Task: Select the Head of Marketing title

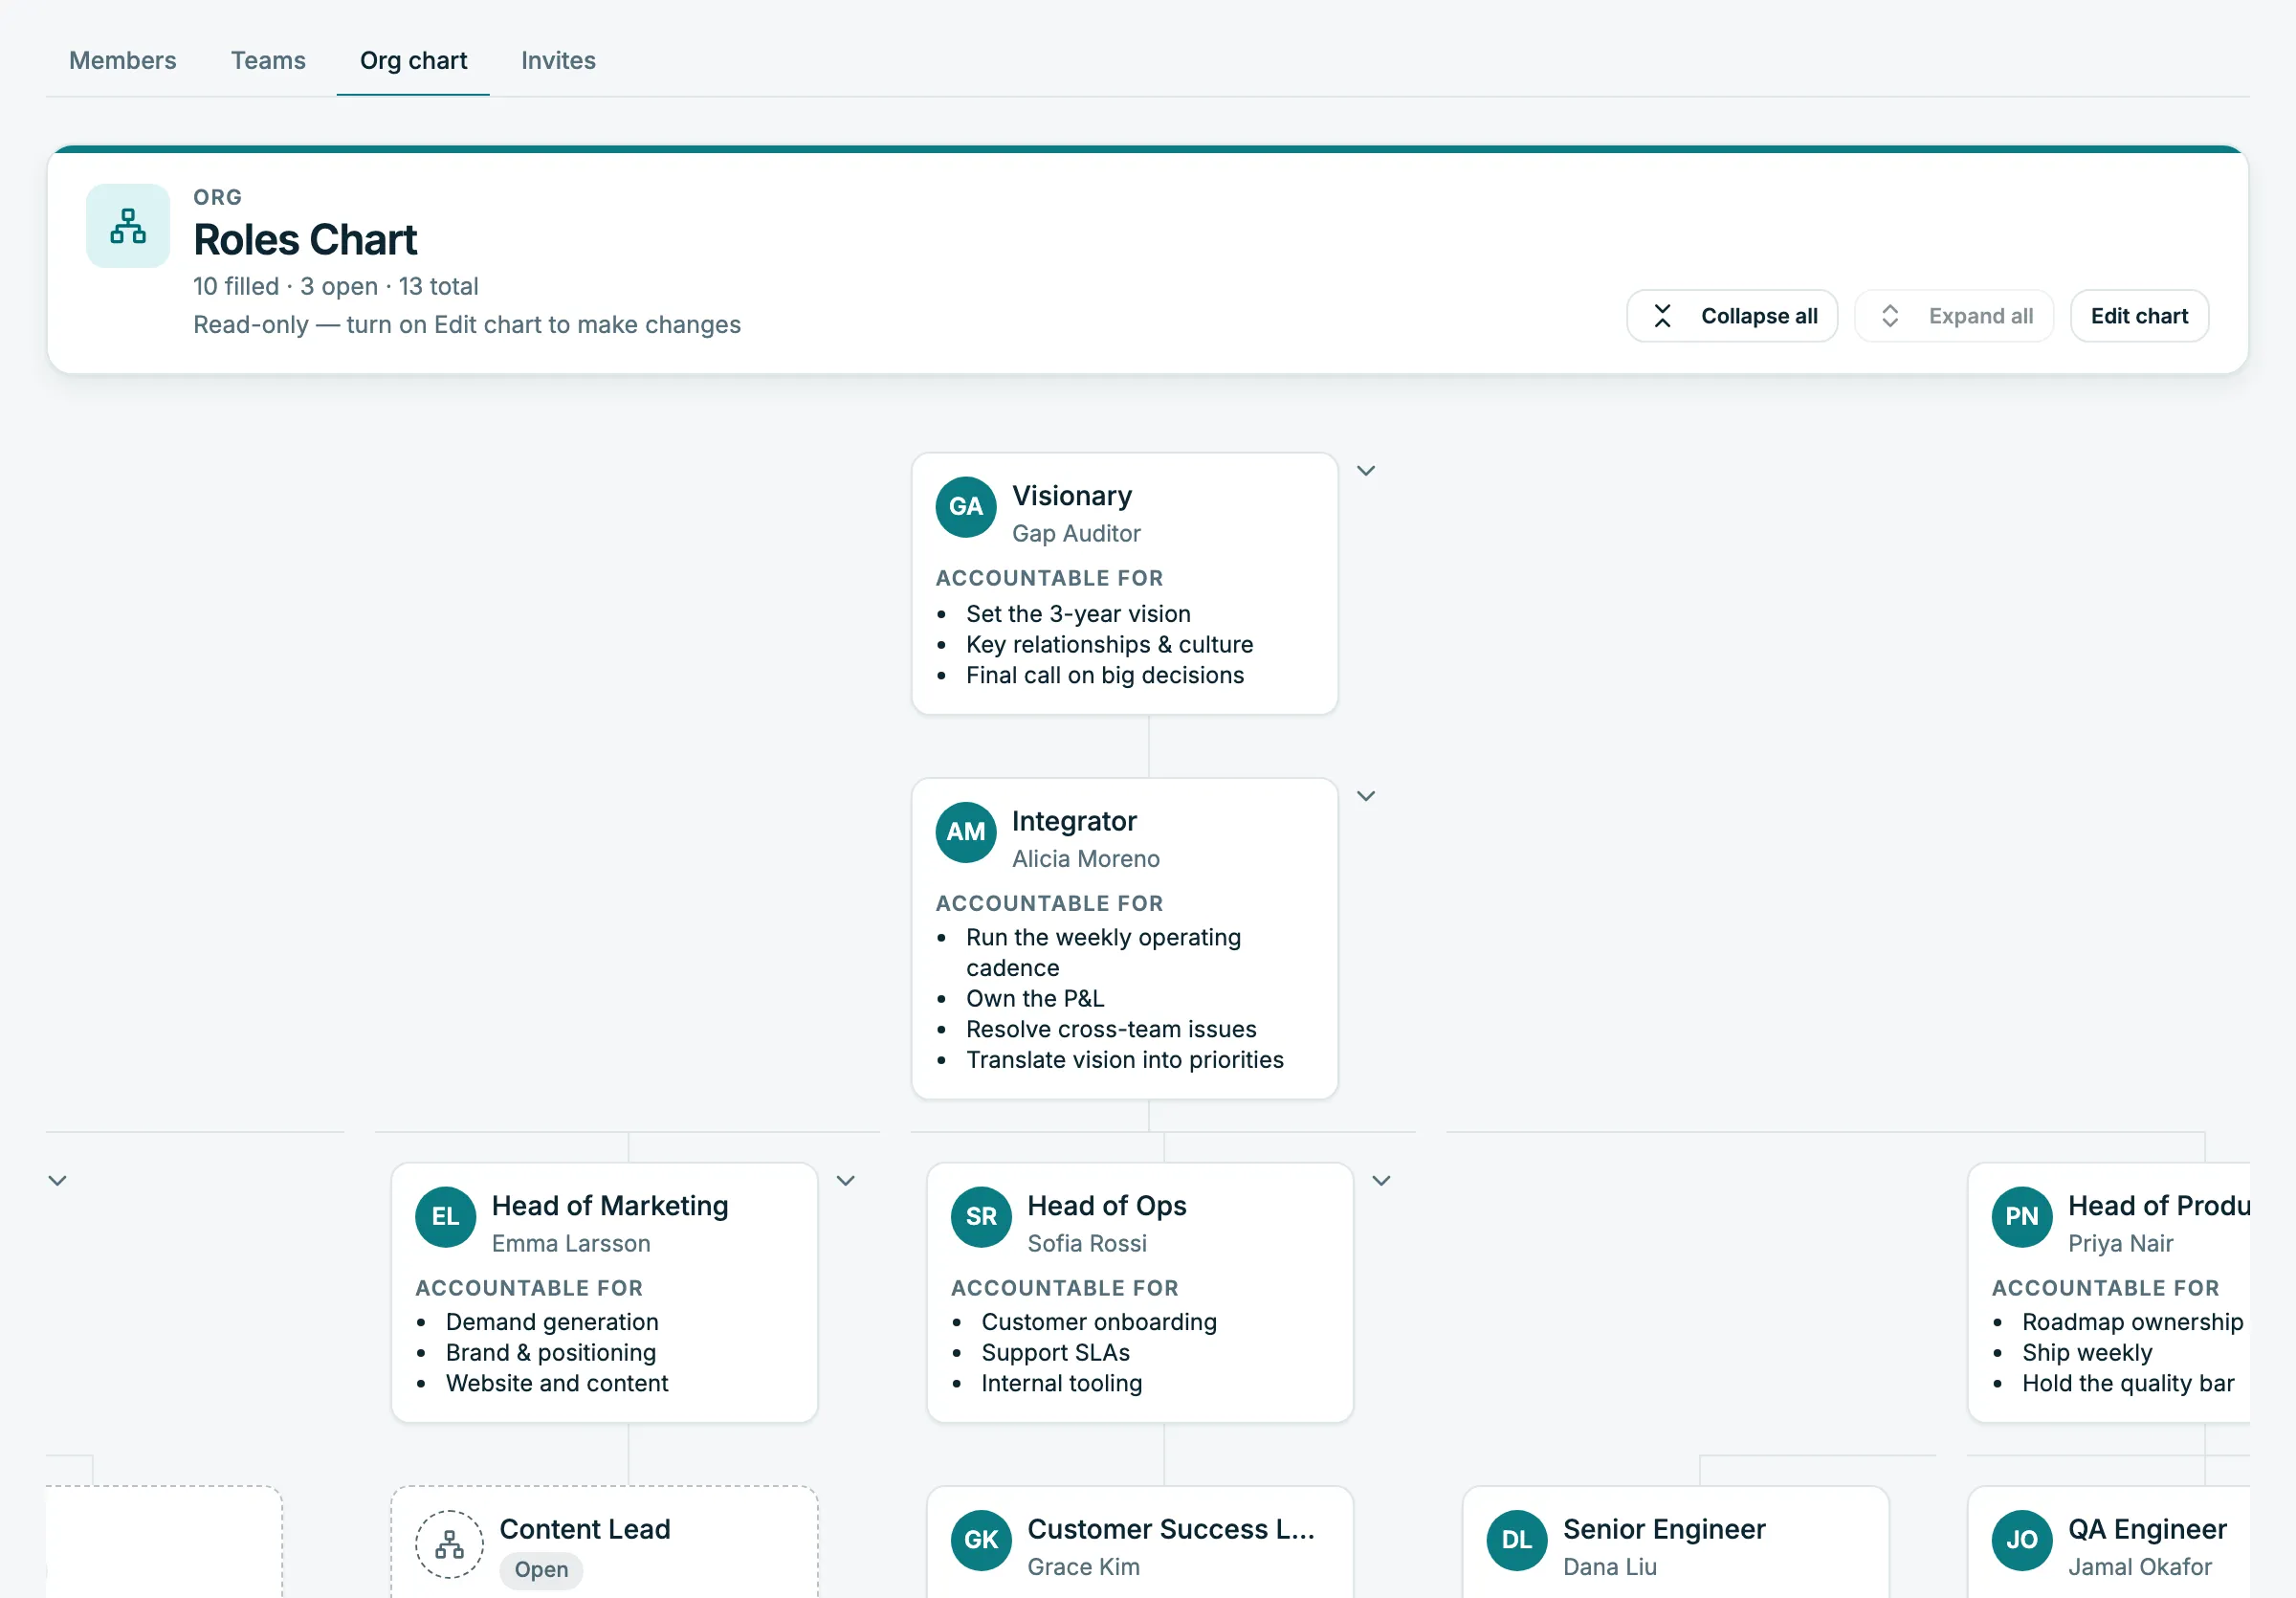Action: tap(610, 1206)
